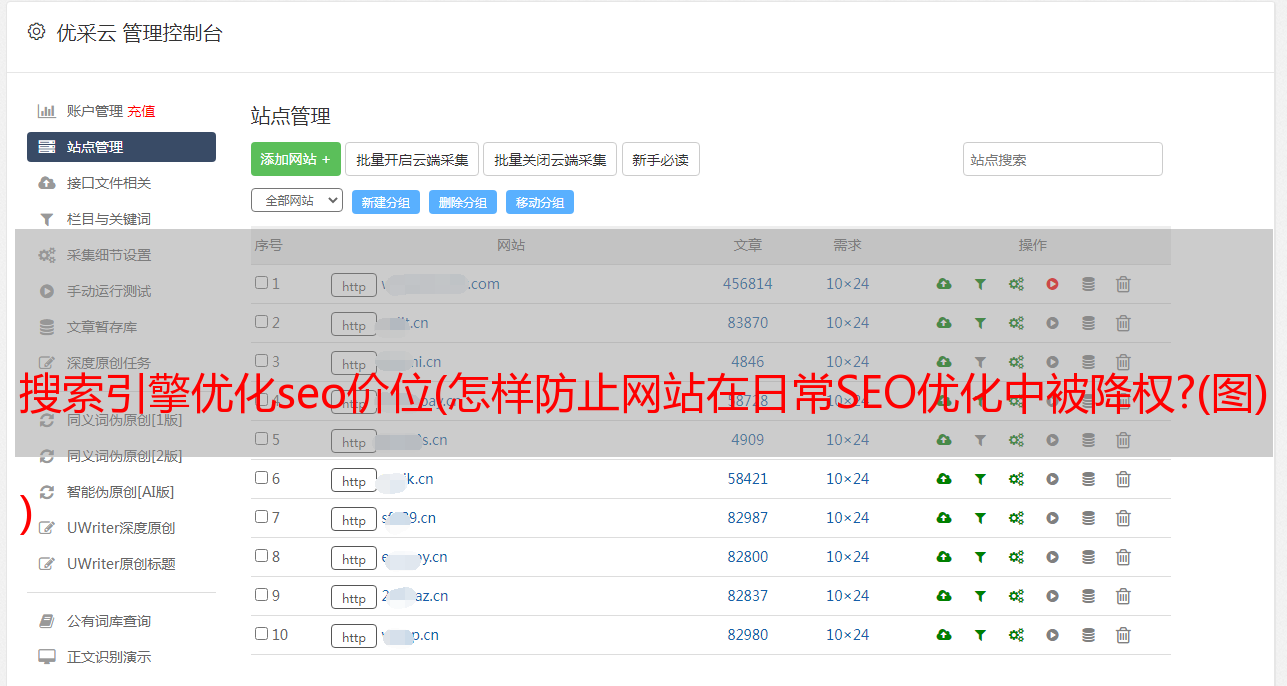Click trash icon in row 5
The height and width of the screenshot is (686, 1287).
pos(1123,440)
